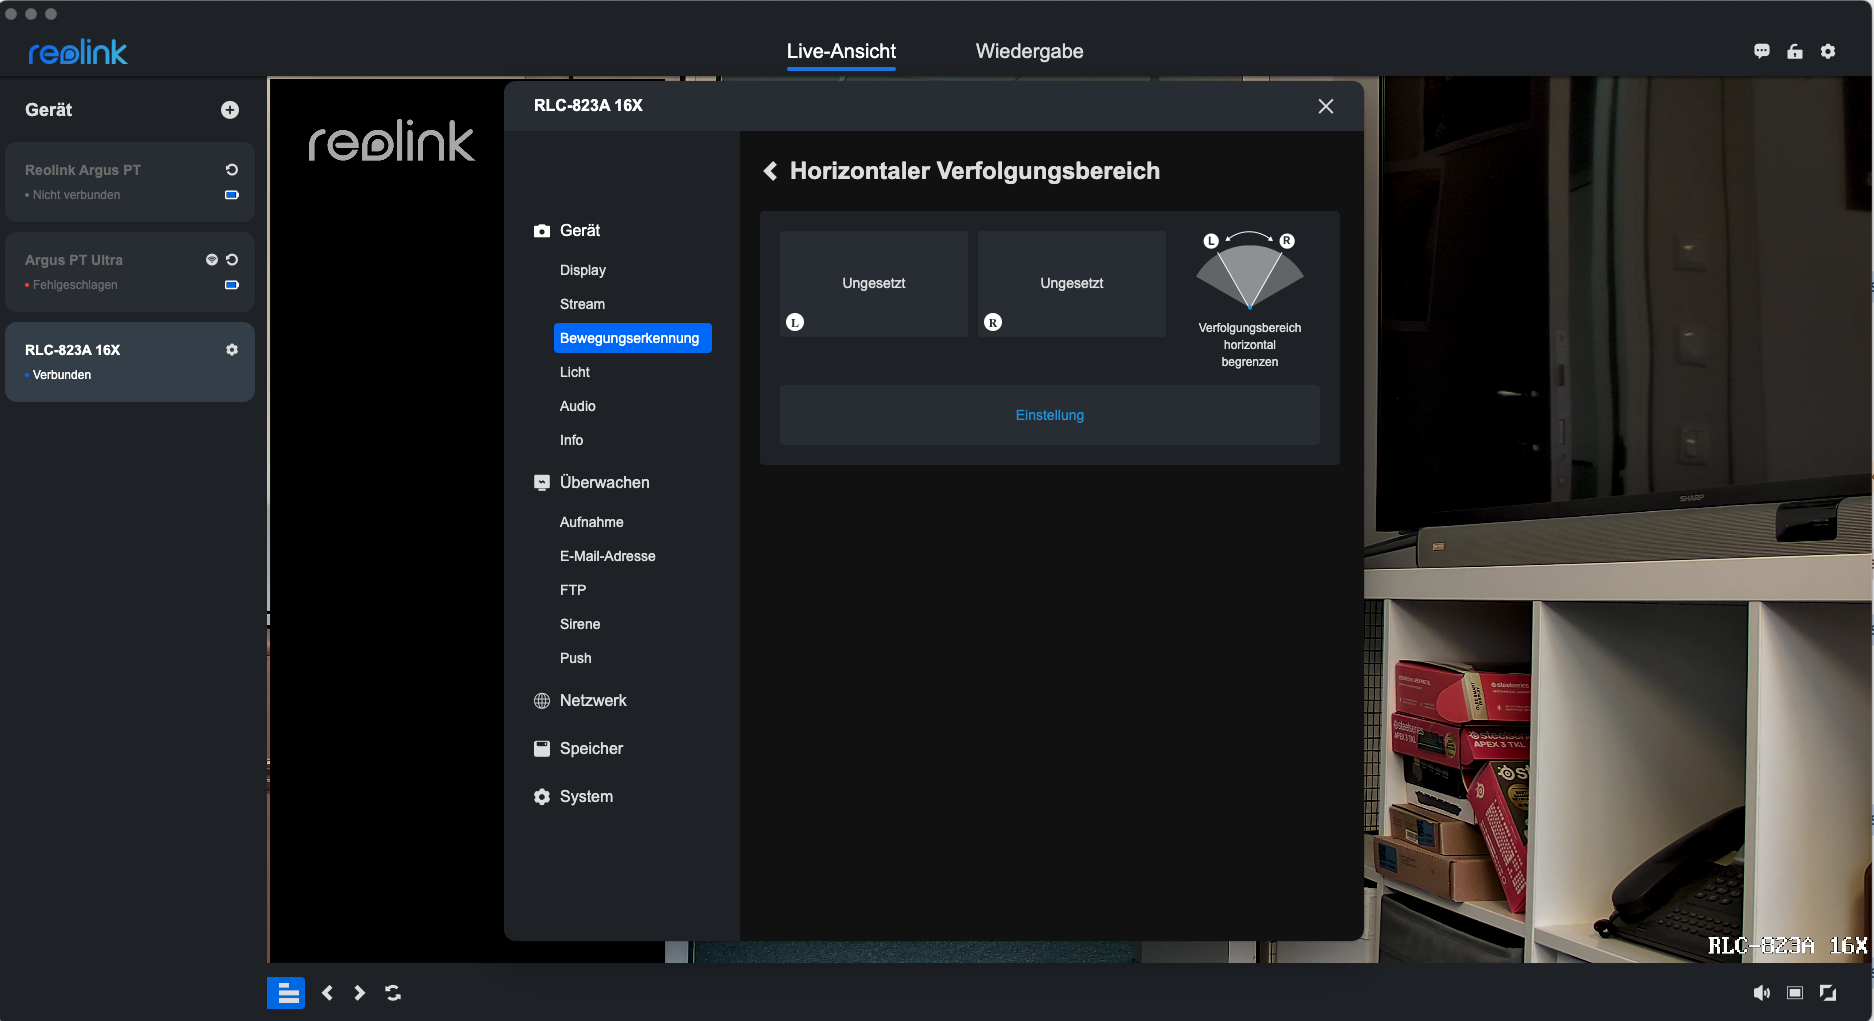Viewport: 1874px width, 1021px height.
Task: Open the Stream settings menu item
Action: [582, 304]
